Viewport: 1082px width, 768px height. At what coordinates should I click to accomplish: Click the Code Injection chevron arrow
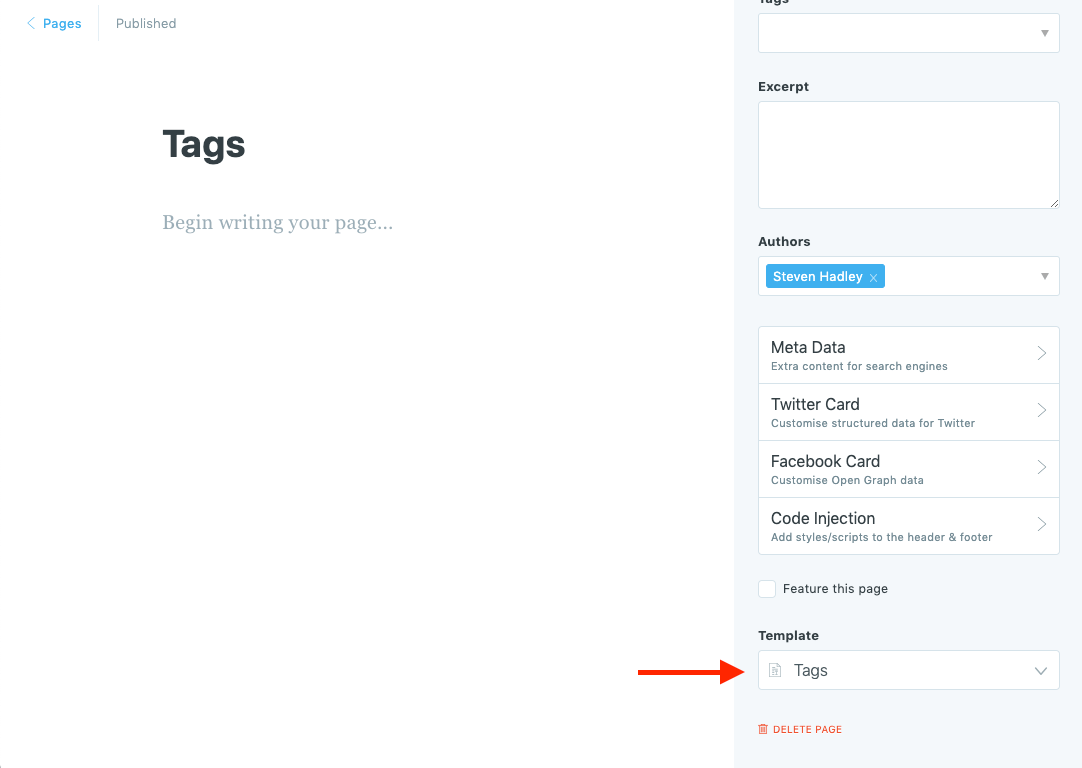(1041, 524)
